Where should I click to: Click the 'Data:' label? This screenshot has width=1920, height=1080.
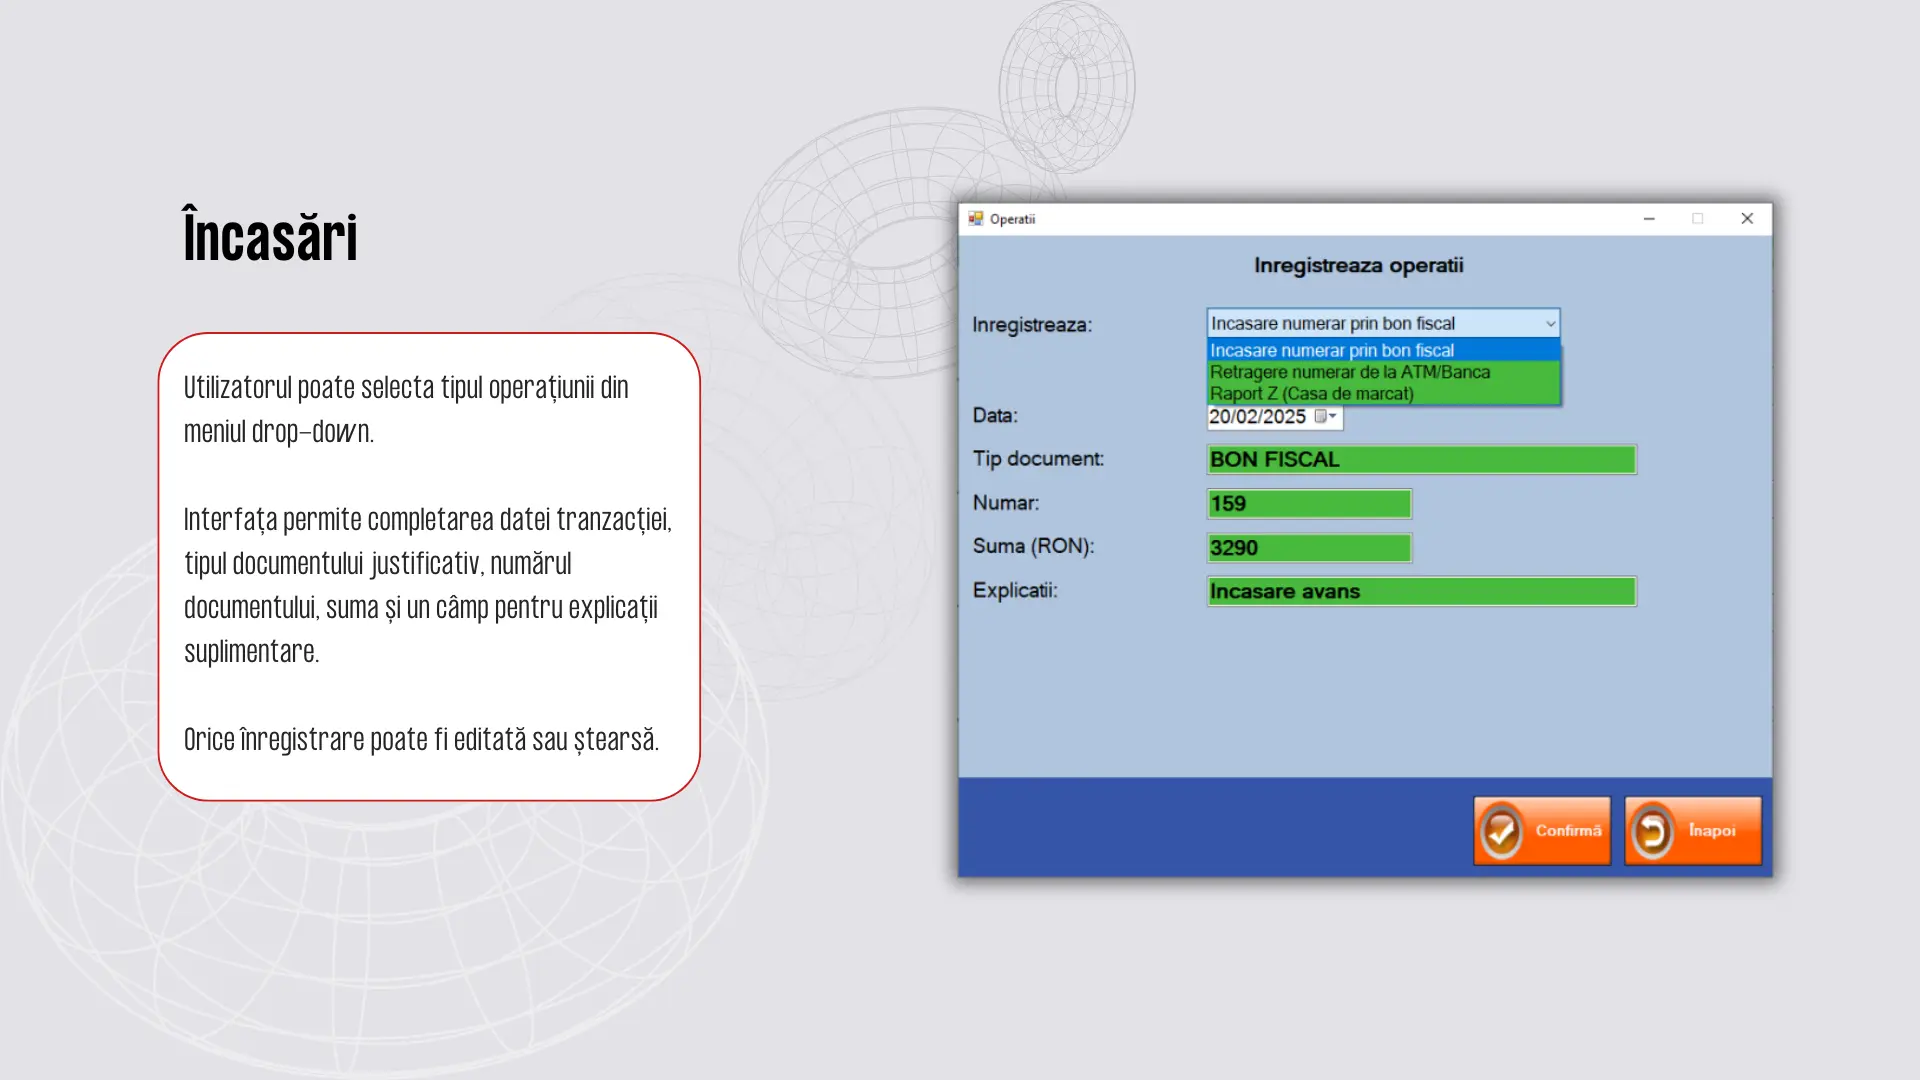(x=995, y=416)
